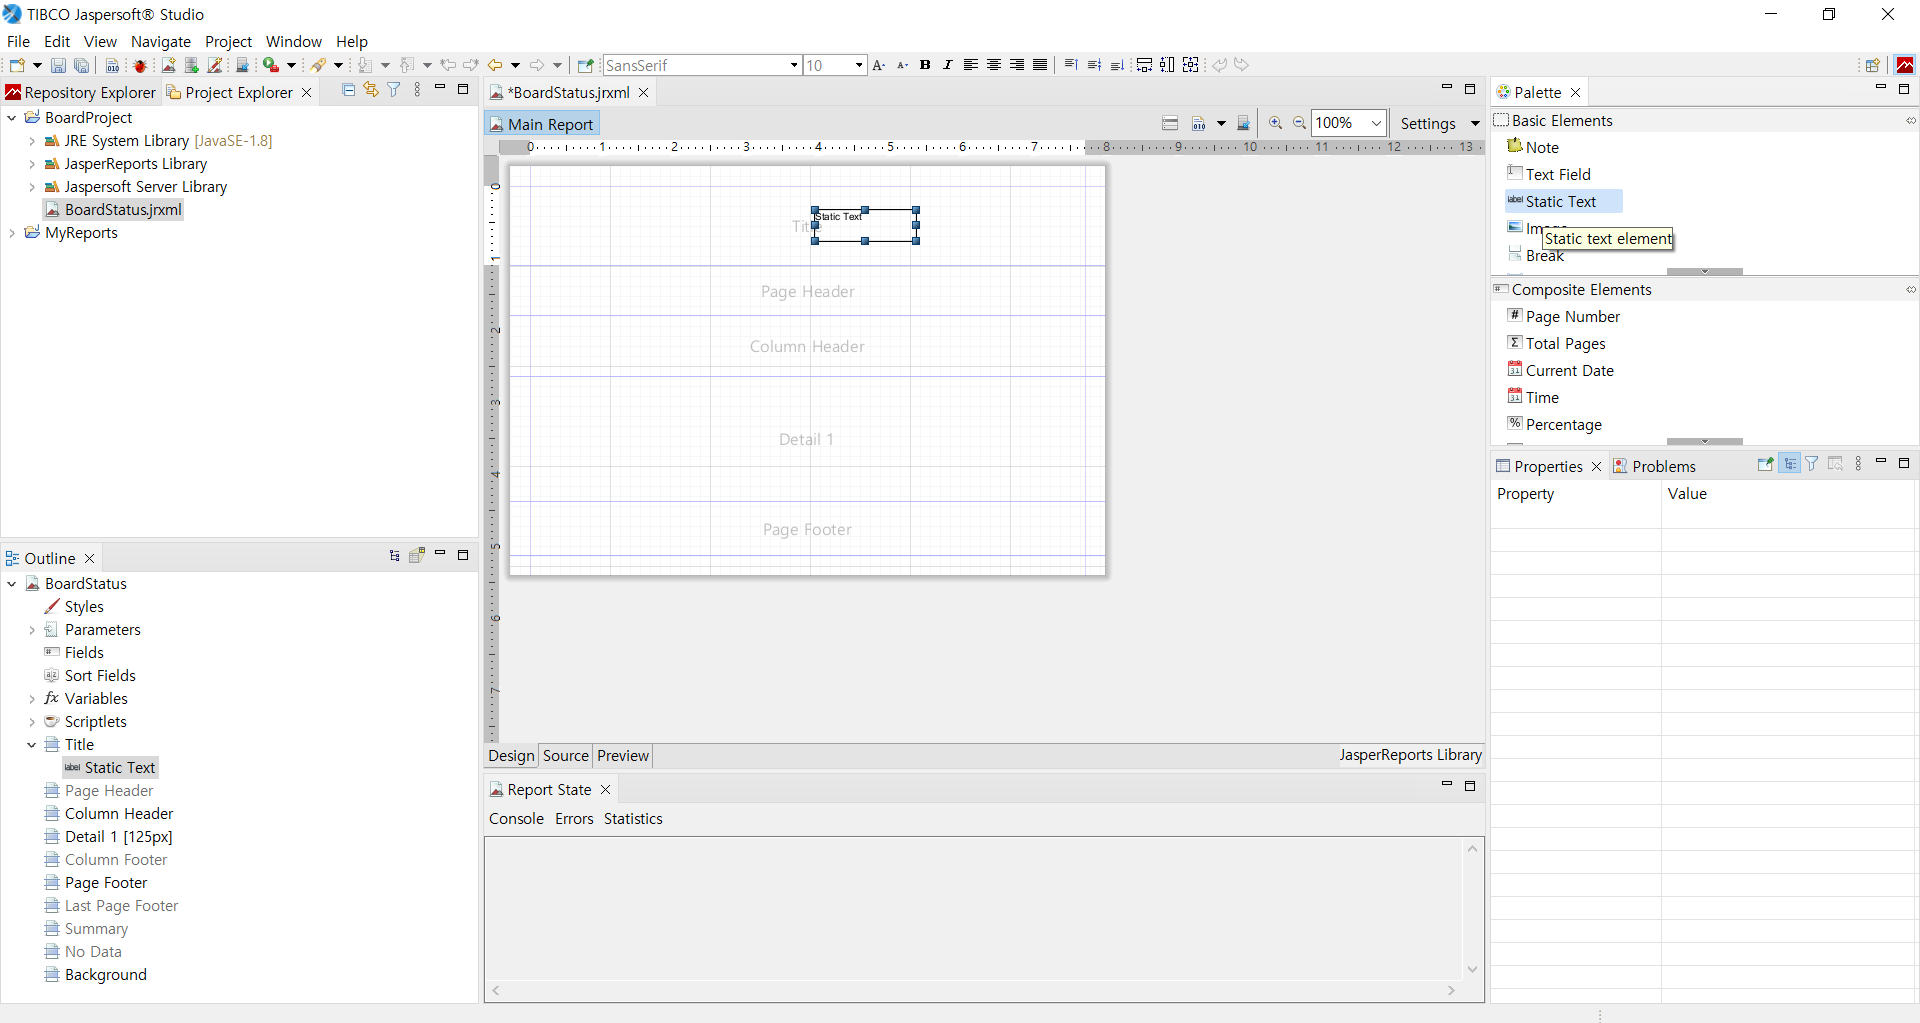Collapse the Title band in Outline
The image size is (1920, 1023).
point(32,745)
